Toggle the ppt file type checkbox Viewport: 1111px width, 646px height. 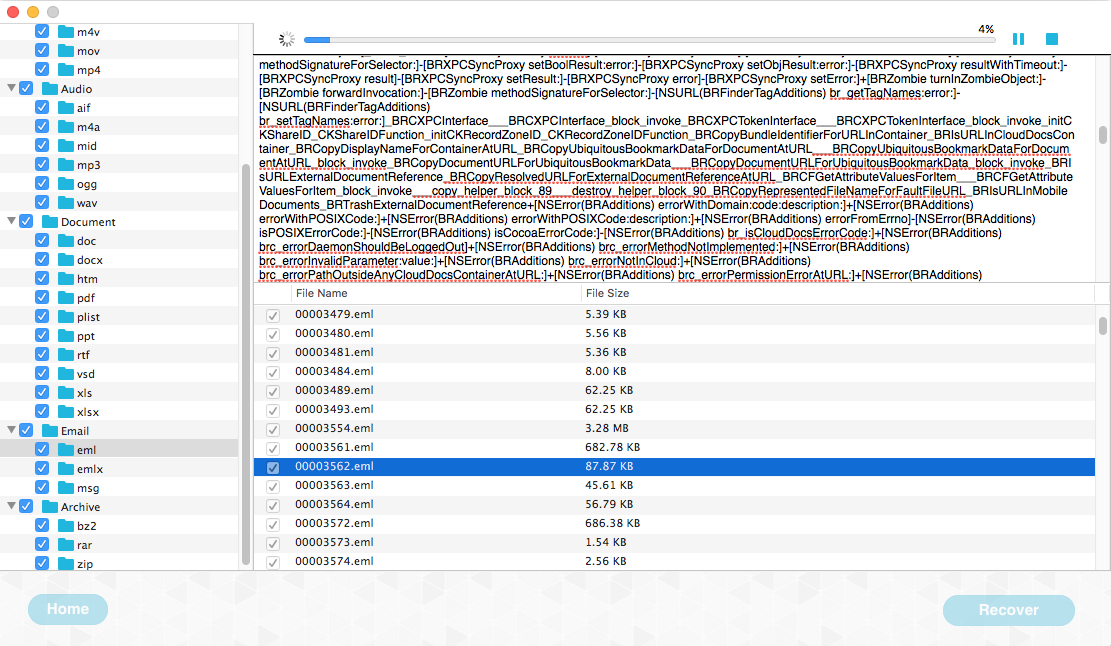[x=42, y=336]
